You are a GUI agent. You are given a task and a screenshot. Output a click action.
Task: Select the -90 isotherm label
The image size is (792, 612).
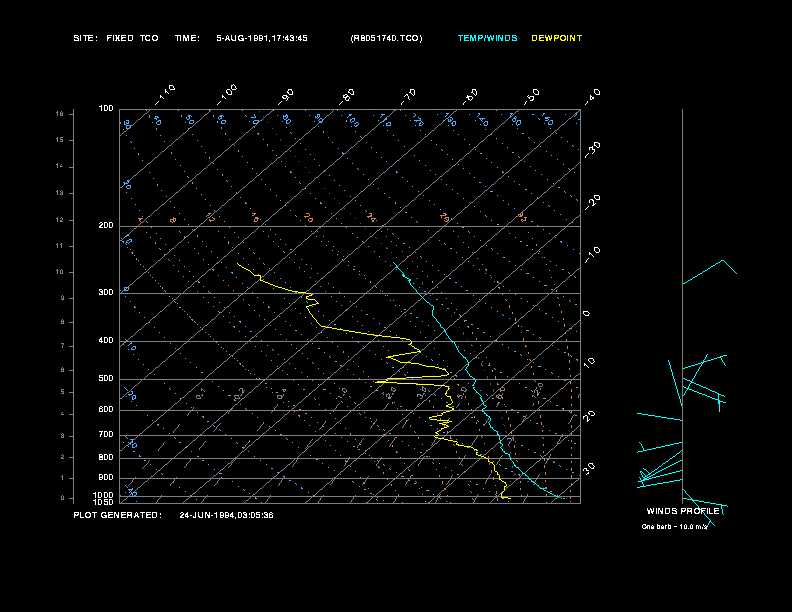tap(286, 97)
